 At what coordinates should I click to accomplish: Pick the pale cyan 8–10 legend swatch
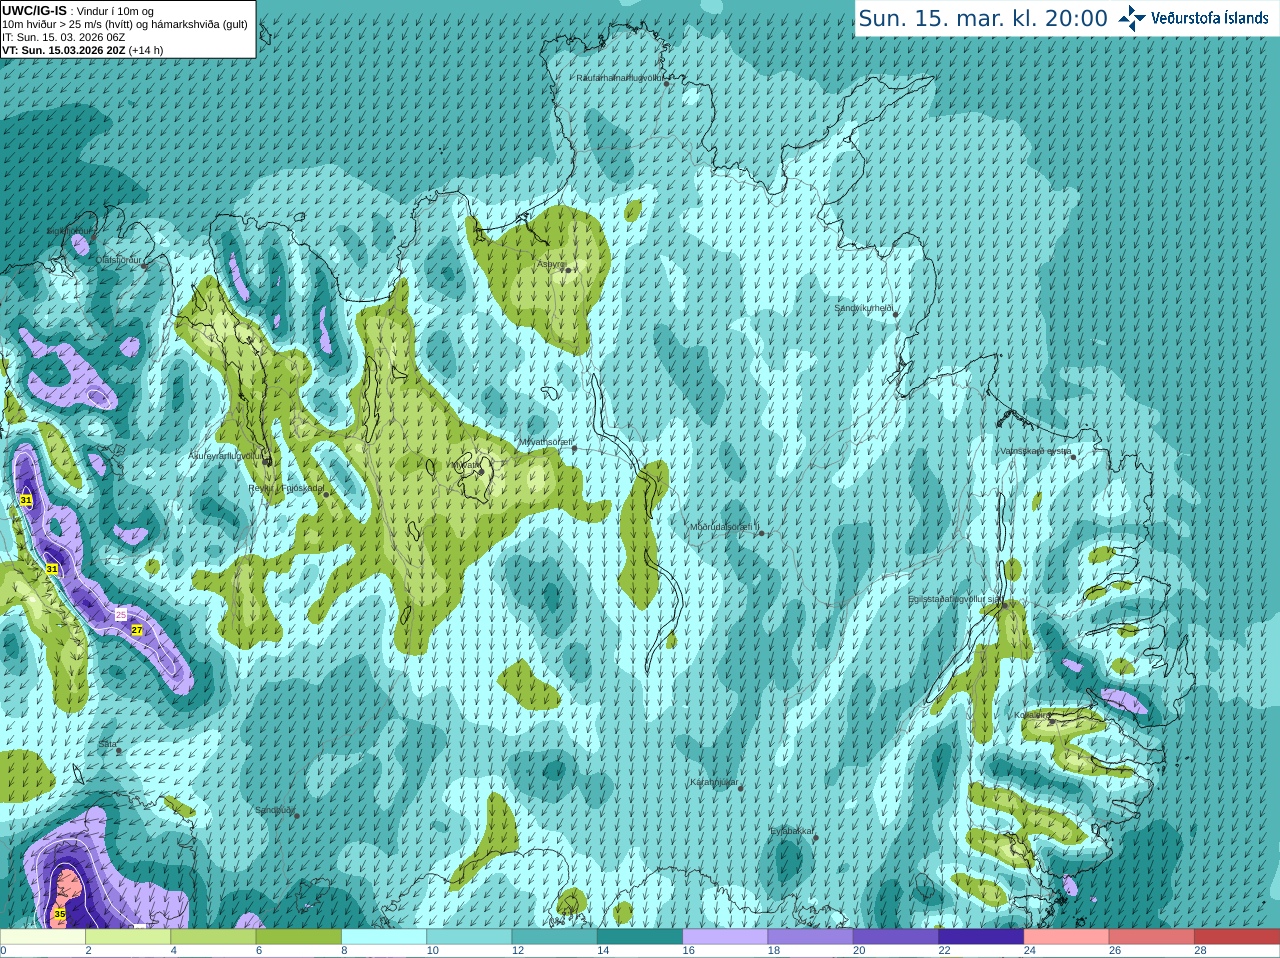point(384,937)
